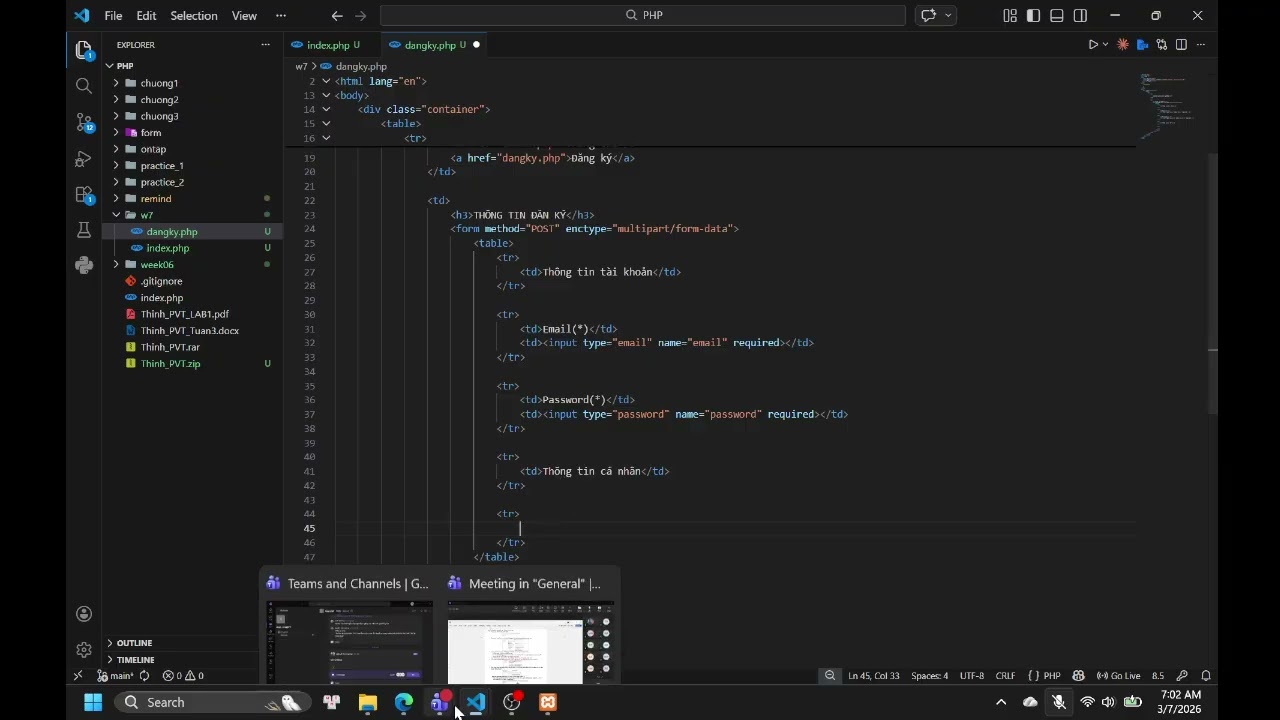The height and width of the screenshot is (720, 1280).
Task: Open File Explorer from the taskbar
Action: click(368, 702)
